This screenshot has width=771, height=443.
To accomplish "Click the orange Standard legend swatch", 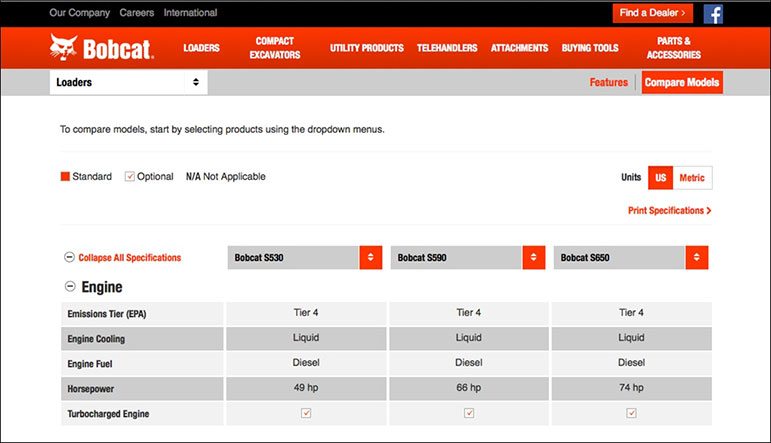I will tap(65, 177).
